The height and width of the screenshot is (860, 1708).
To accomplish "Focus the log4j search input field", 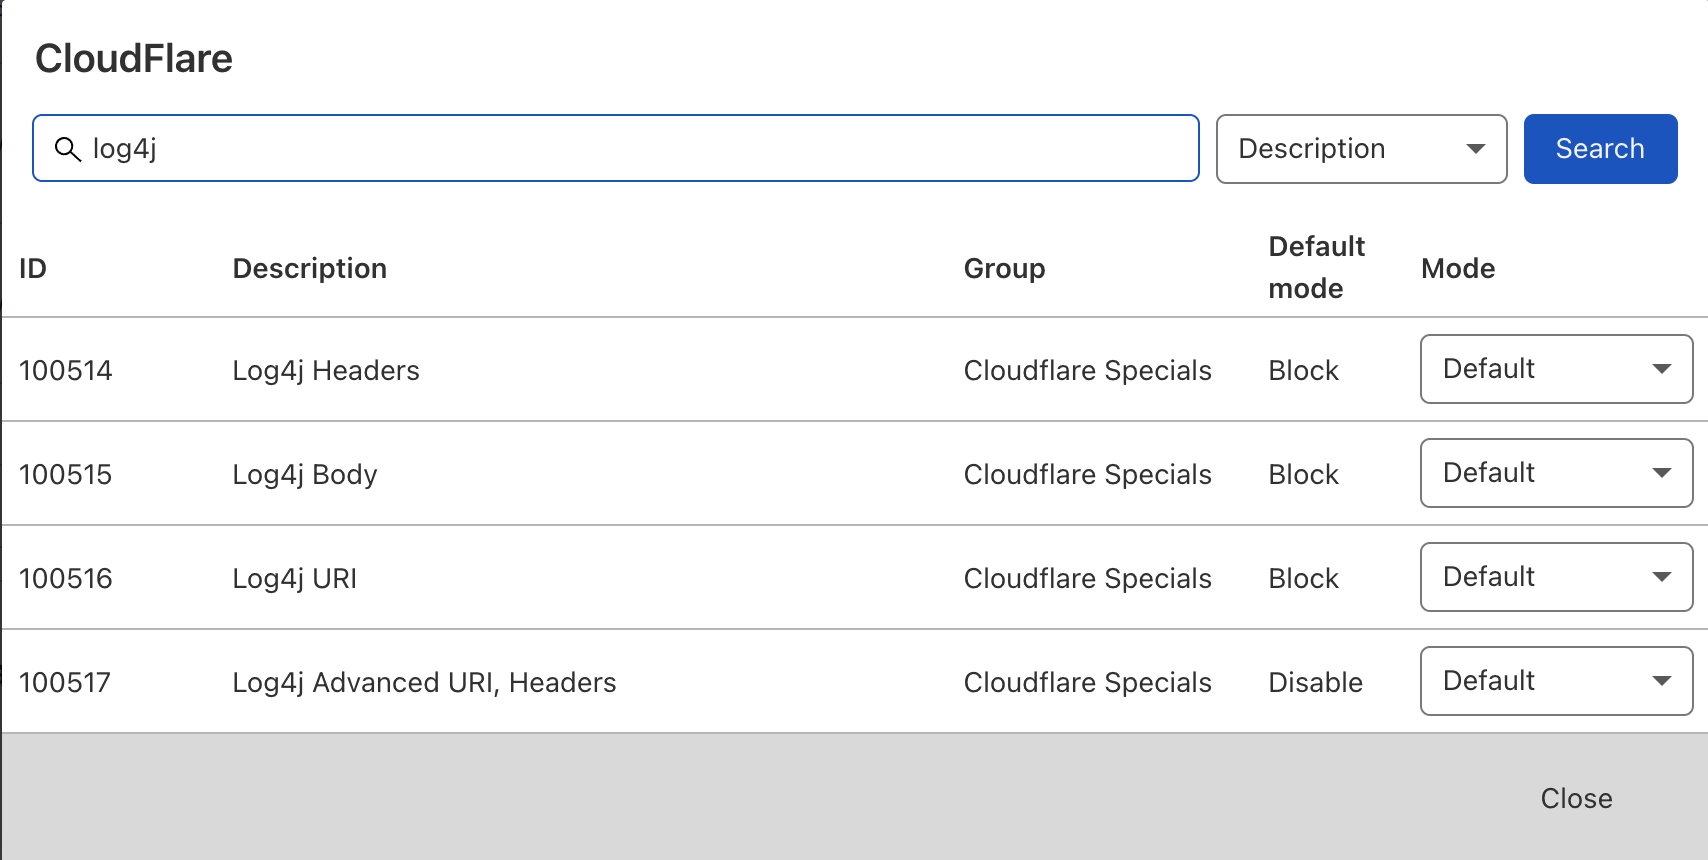I will (616, 148).
